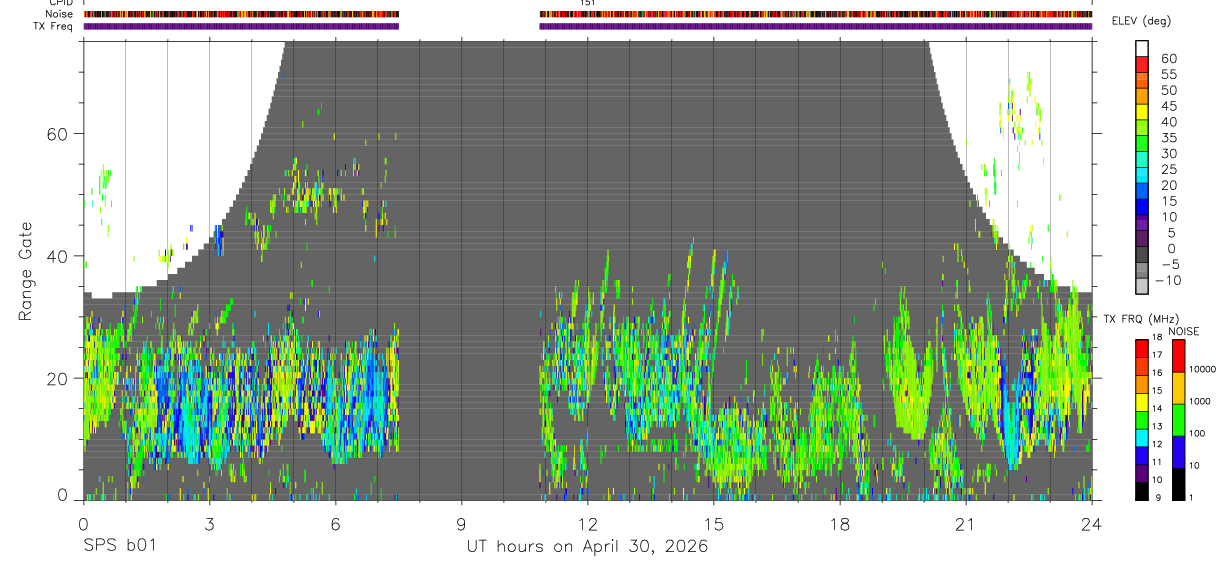The width and height of the screenshot is (1228, 567).
Task: Click the morning segment of the Noise strip
Action: pyautogui.click(x=241, y=14)
